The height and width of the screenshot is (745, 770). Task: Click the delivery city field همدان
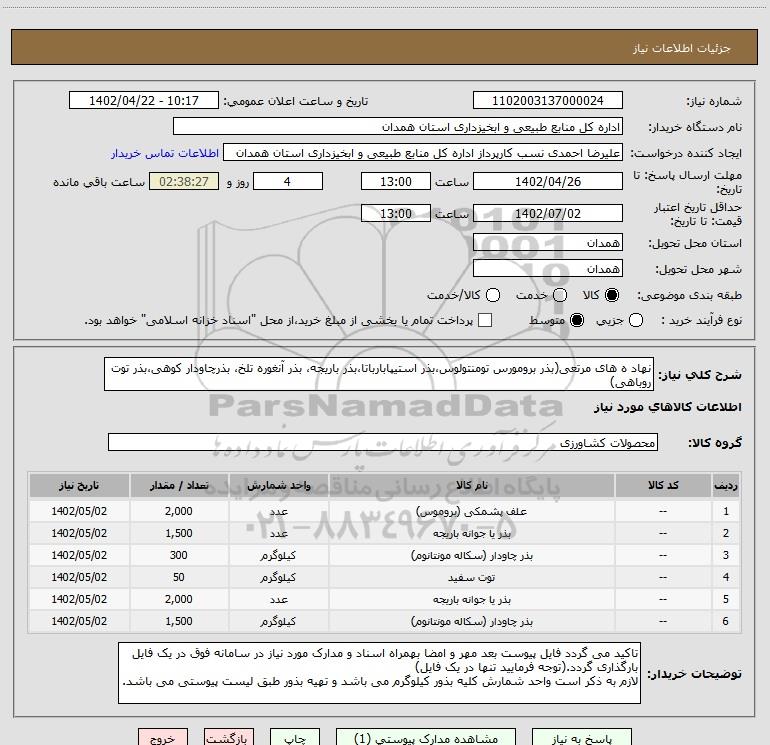(x=548, y=269)
